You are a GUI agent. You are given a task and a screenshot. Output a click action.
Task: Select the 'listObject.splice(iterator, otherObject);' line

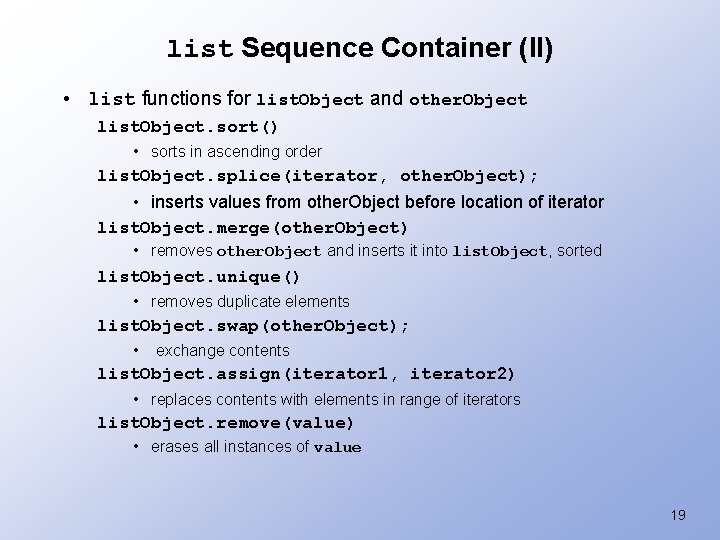[317, 176]
